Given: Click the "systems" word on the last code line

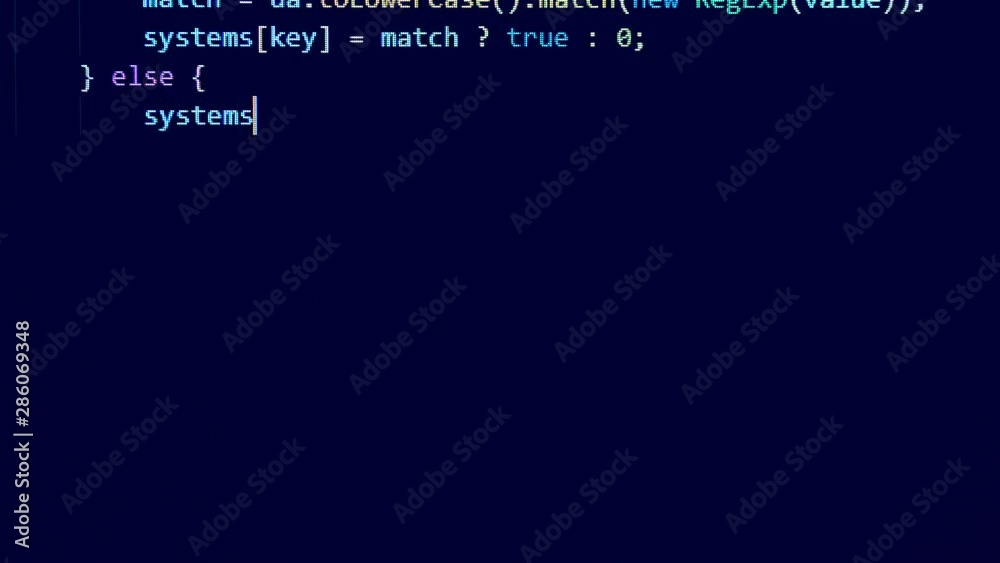Looking at the screenshot, I should (198, 117).
